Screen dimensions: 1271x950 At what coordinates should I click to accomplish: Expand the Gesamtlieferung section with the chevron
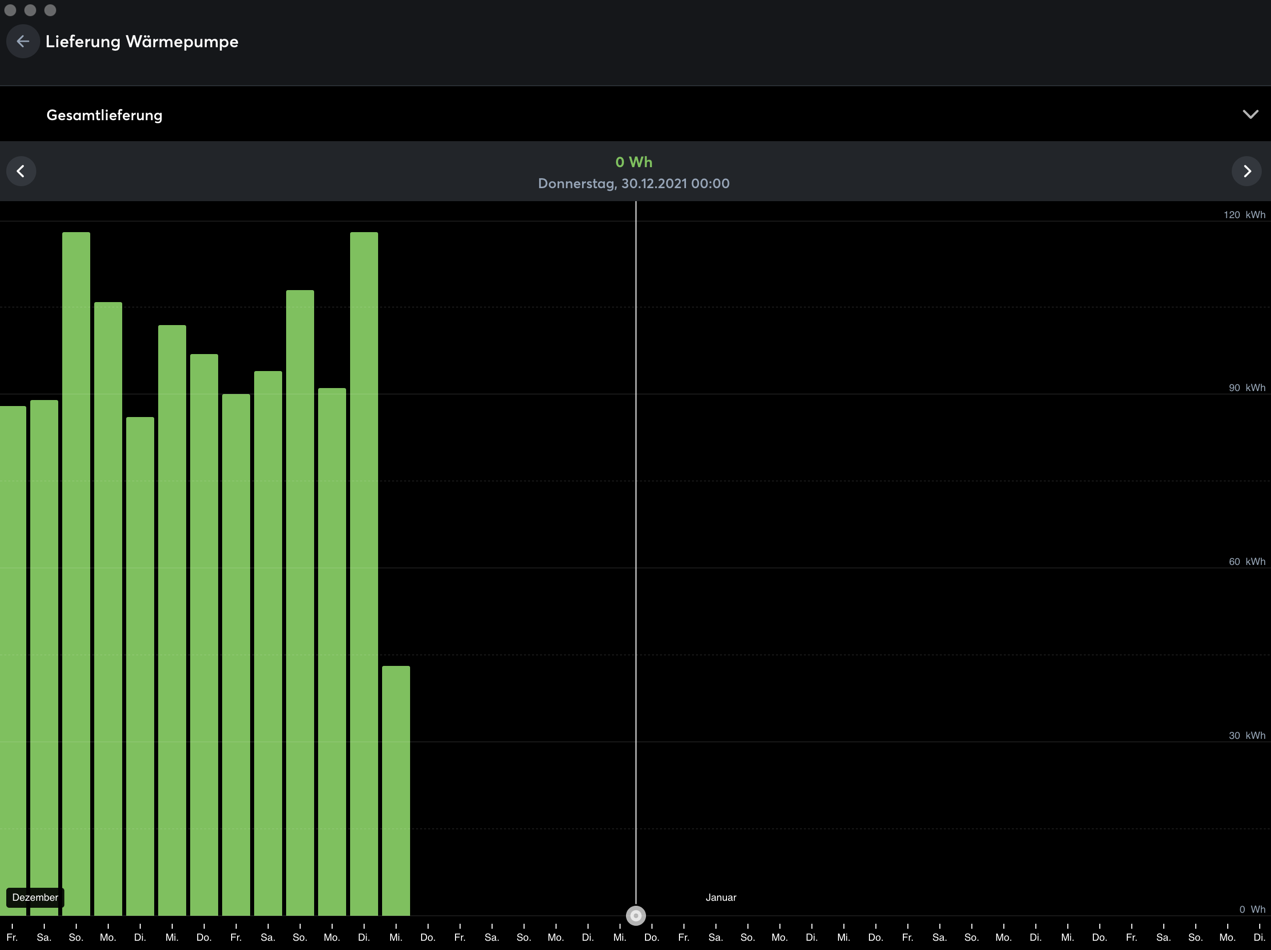click(x=1249, y=115)
